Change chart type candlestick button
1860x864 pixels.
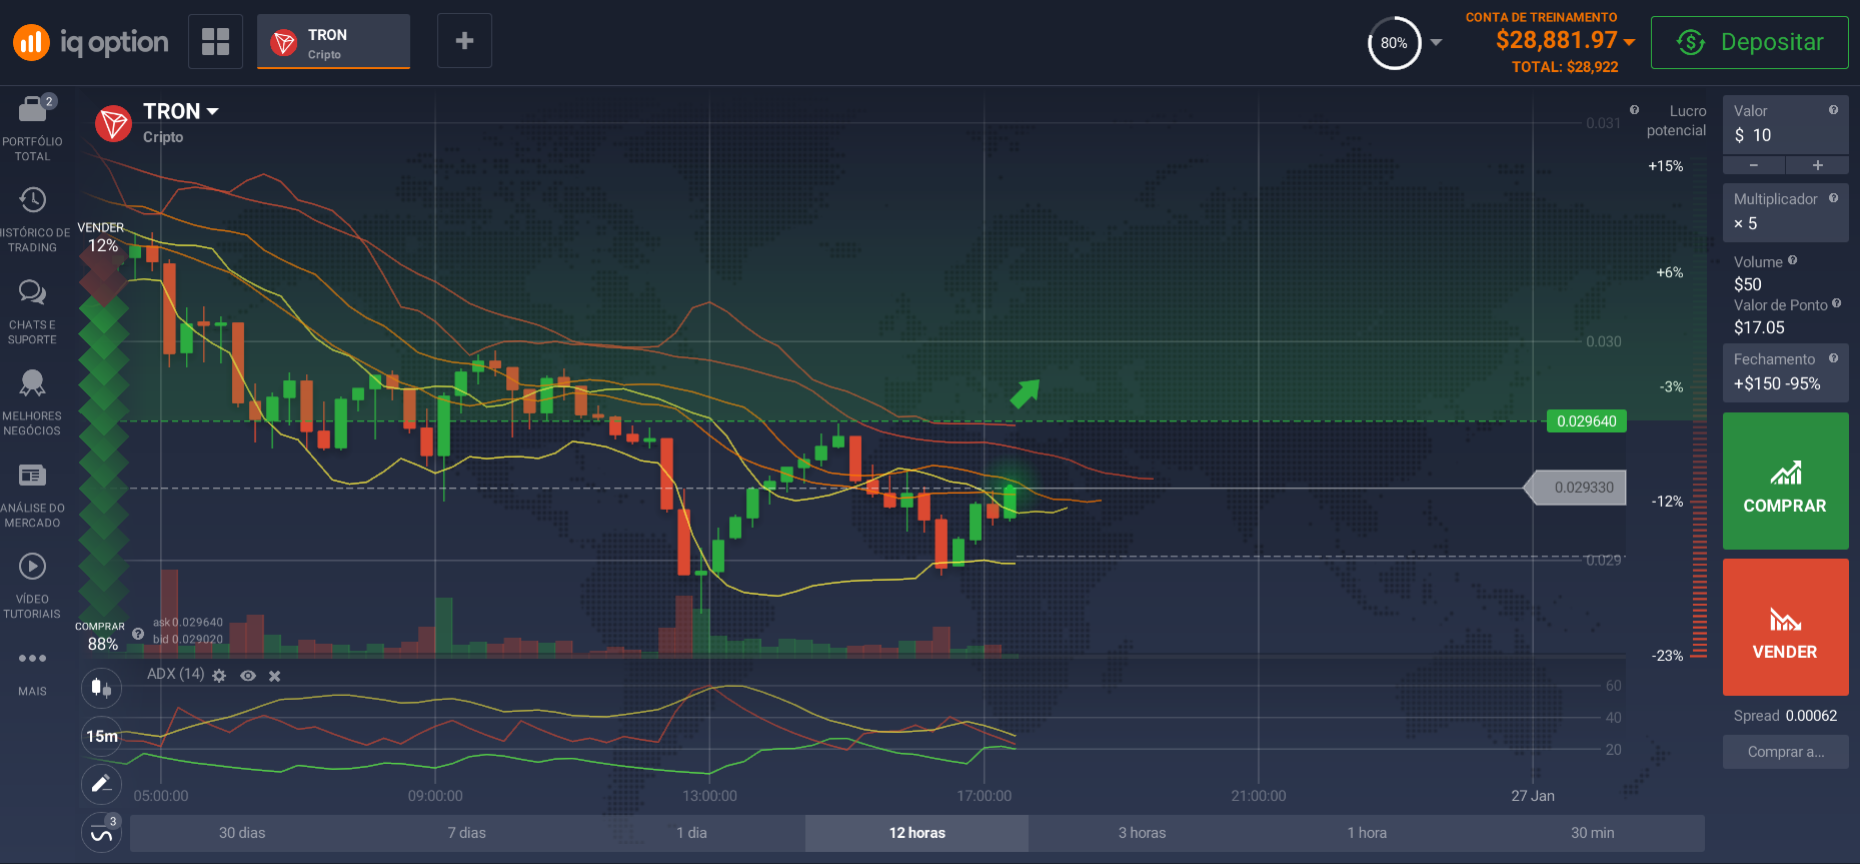coord(101,687)
